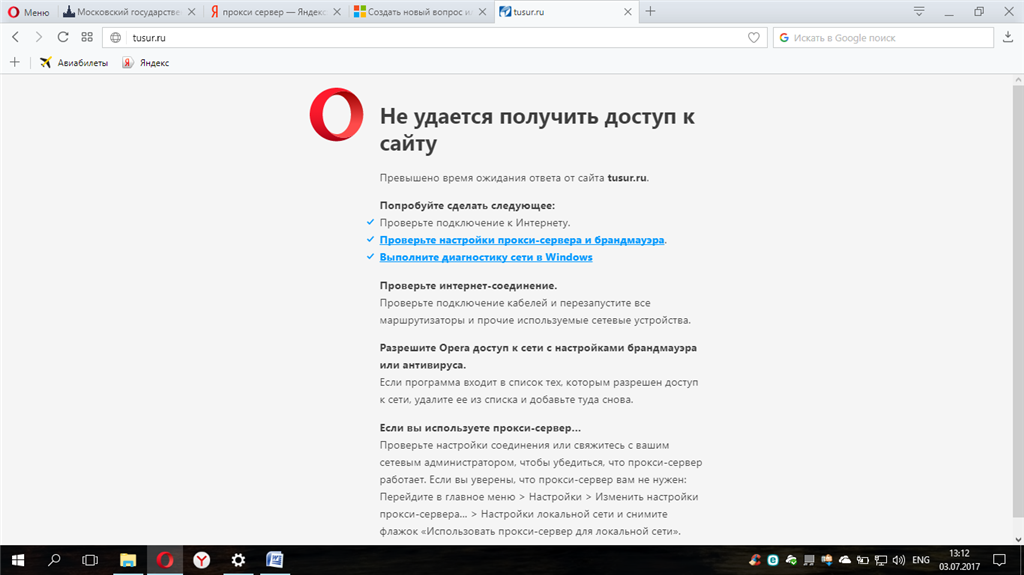Image resolution: width=1024 pixels, height=575 pixels.
Task: Click Opera icon in taskbar
Action: [165, 560]
